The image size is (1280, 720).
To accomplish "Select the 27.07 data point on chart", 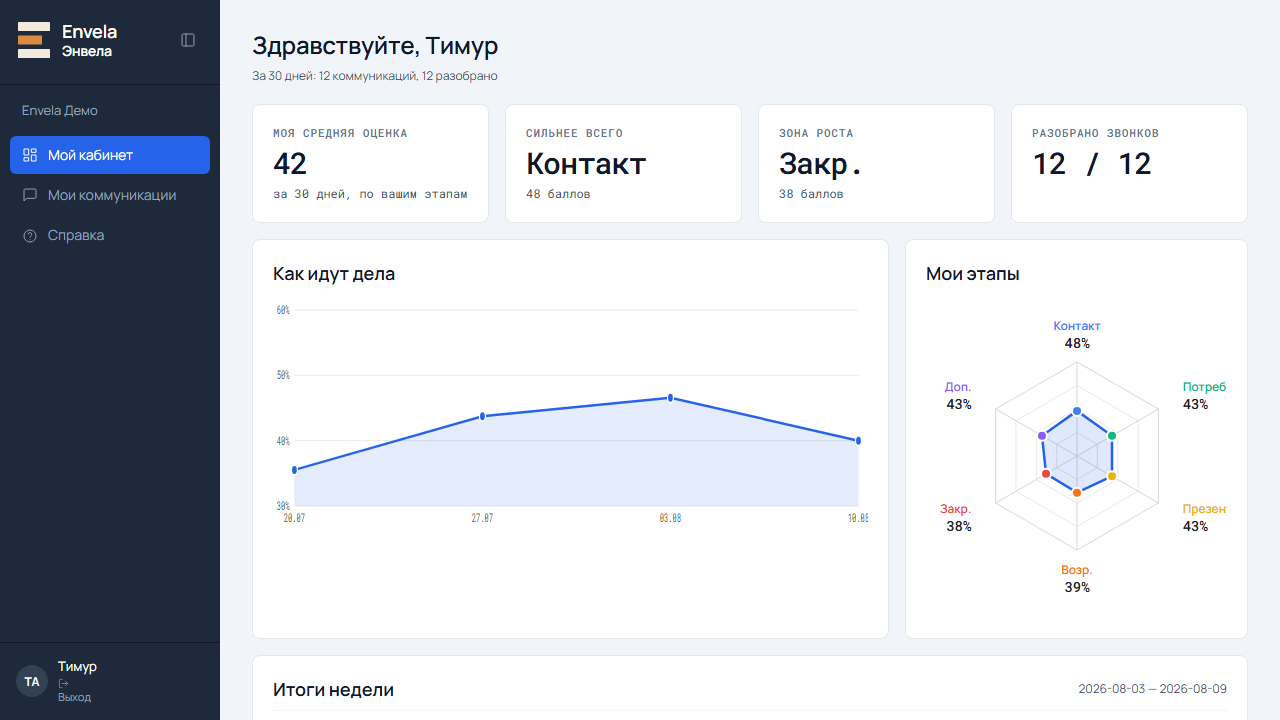I will pos(482,416).
